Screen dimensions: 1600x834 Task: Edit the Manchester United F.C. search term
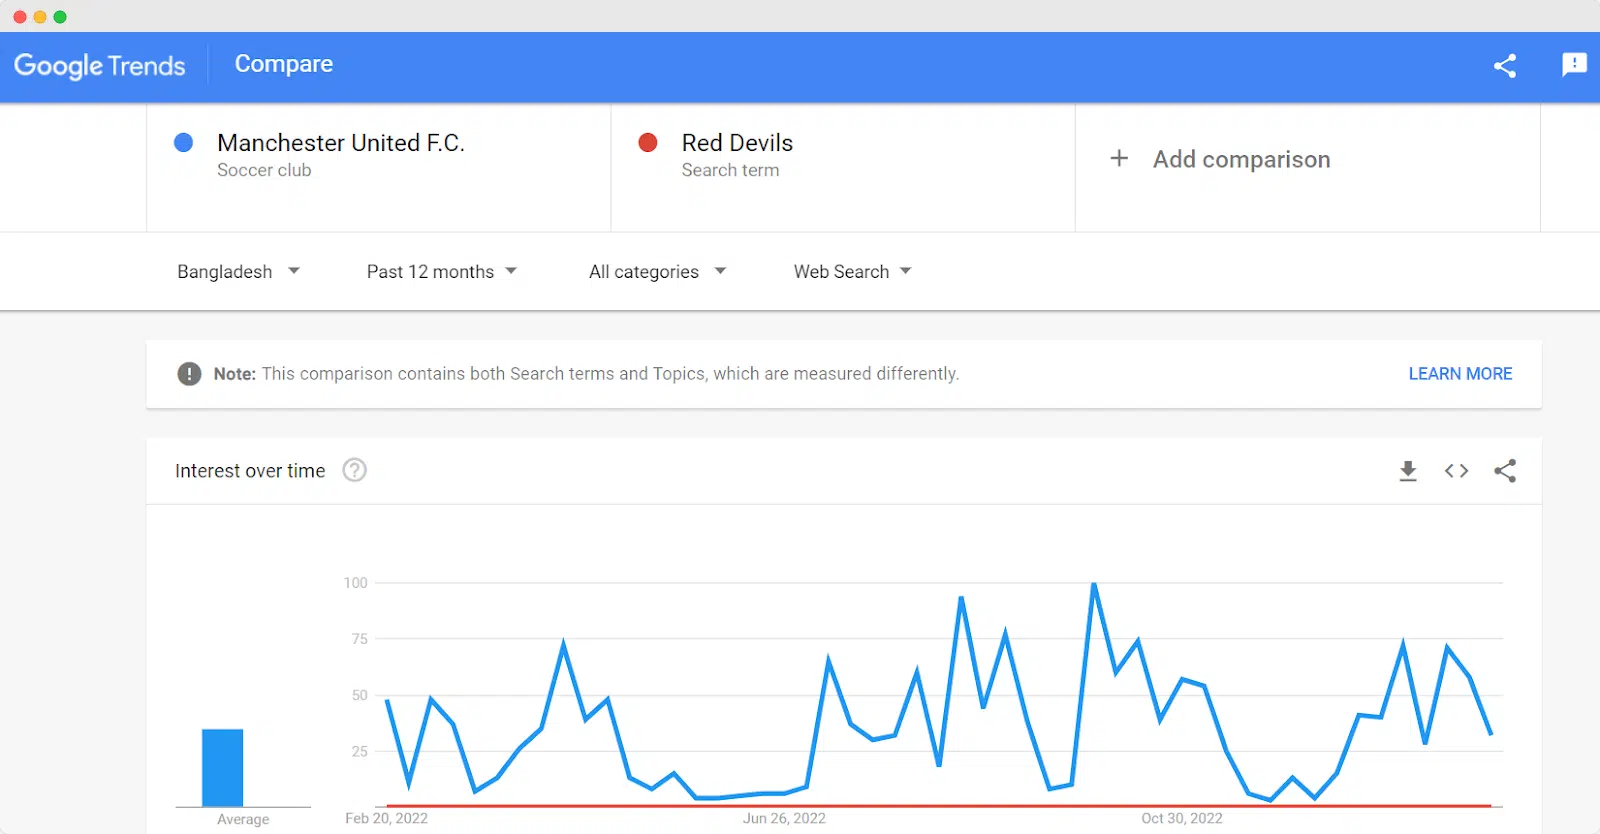341,143
